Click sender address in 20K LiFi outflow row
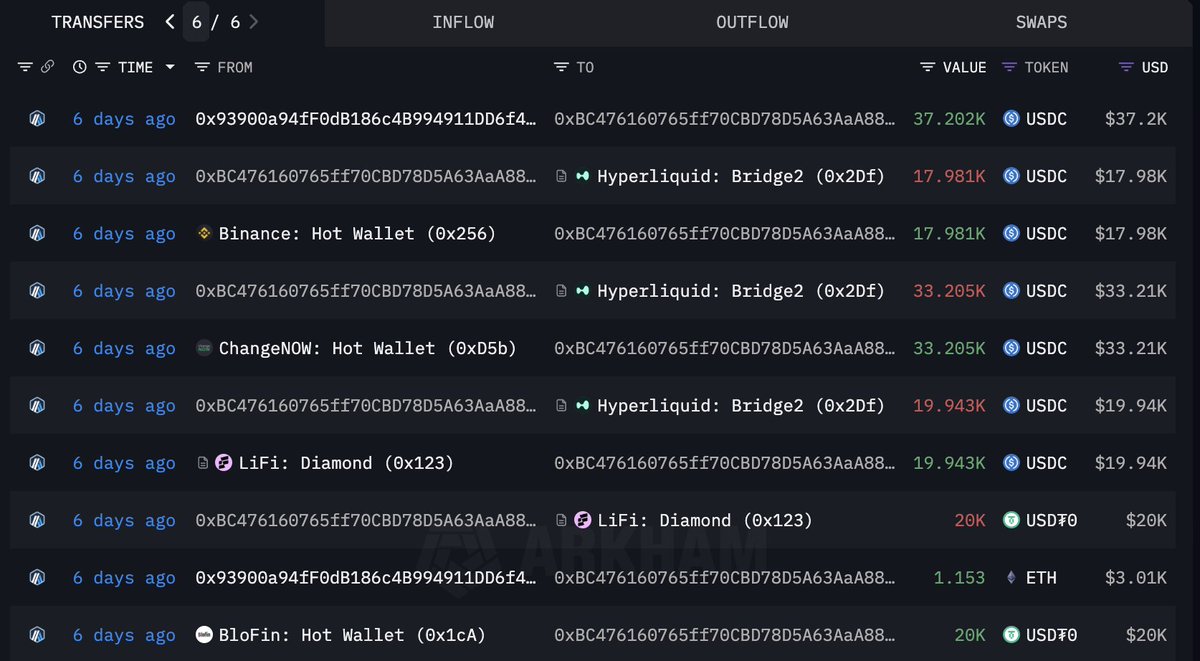The height and width of the screenshot is (661, 1200). tap(366, 520)
